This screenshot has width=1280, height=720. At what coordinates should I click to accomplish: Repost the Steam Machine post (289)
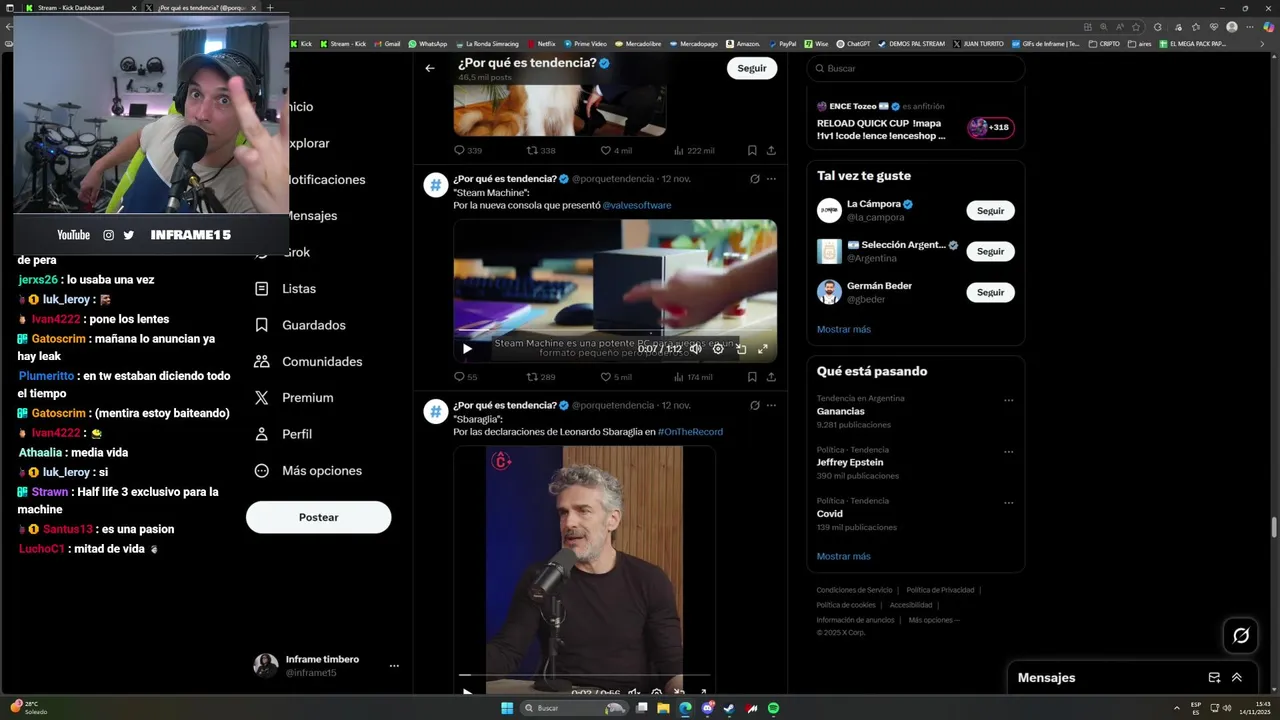[541, 377]
